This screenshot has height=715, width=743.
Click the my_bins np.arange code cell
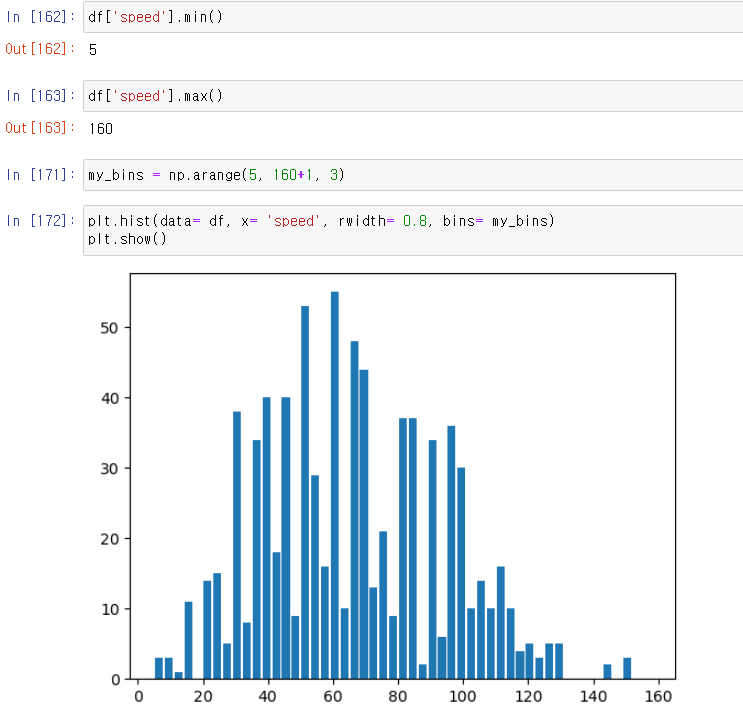413,175
